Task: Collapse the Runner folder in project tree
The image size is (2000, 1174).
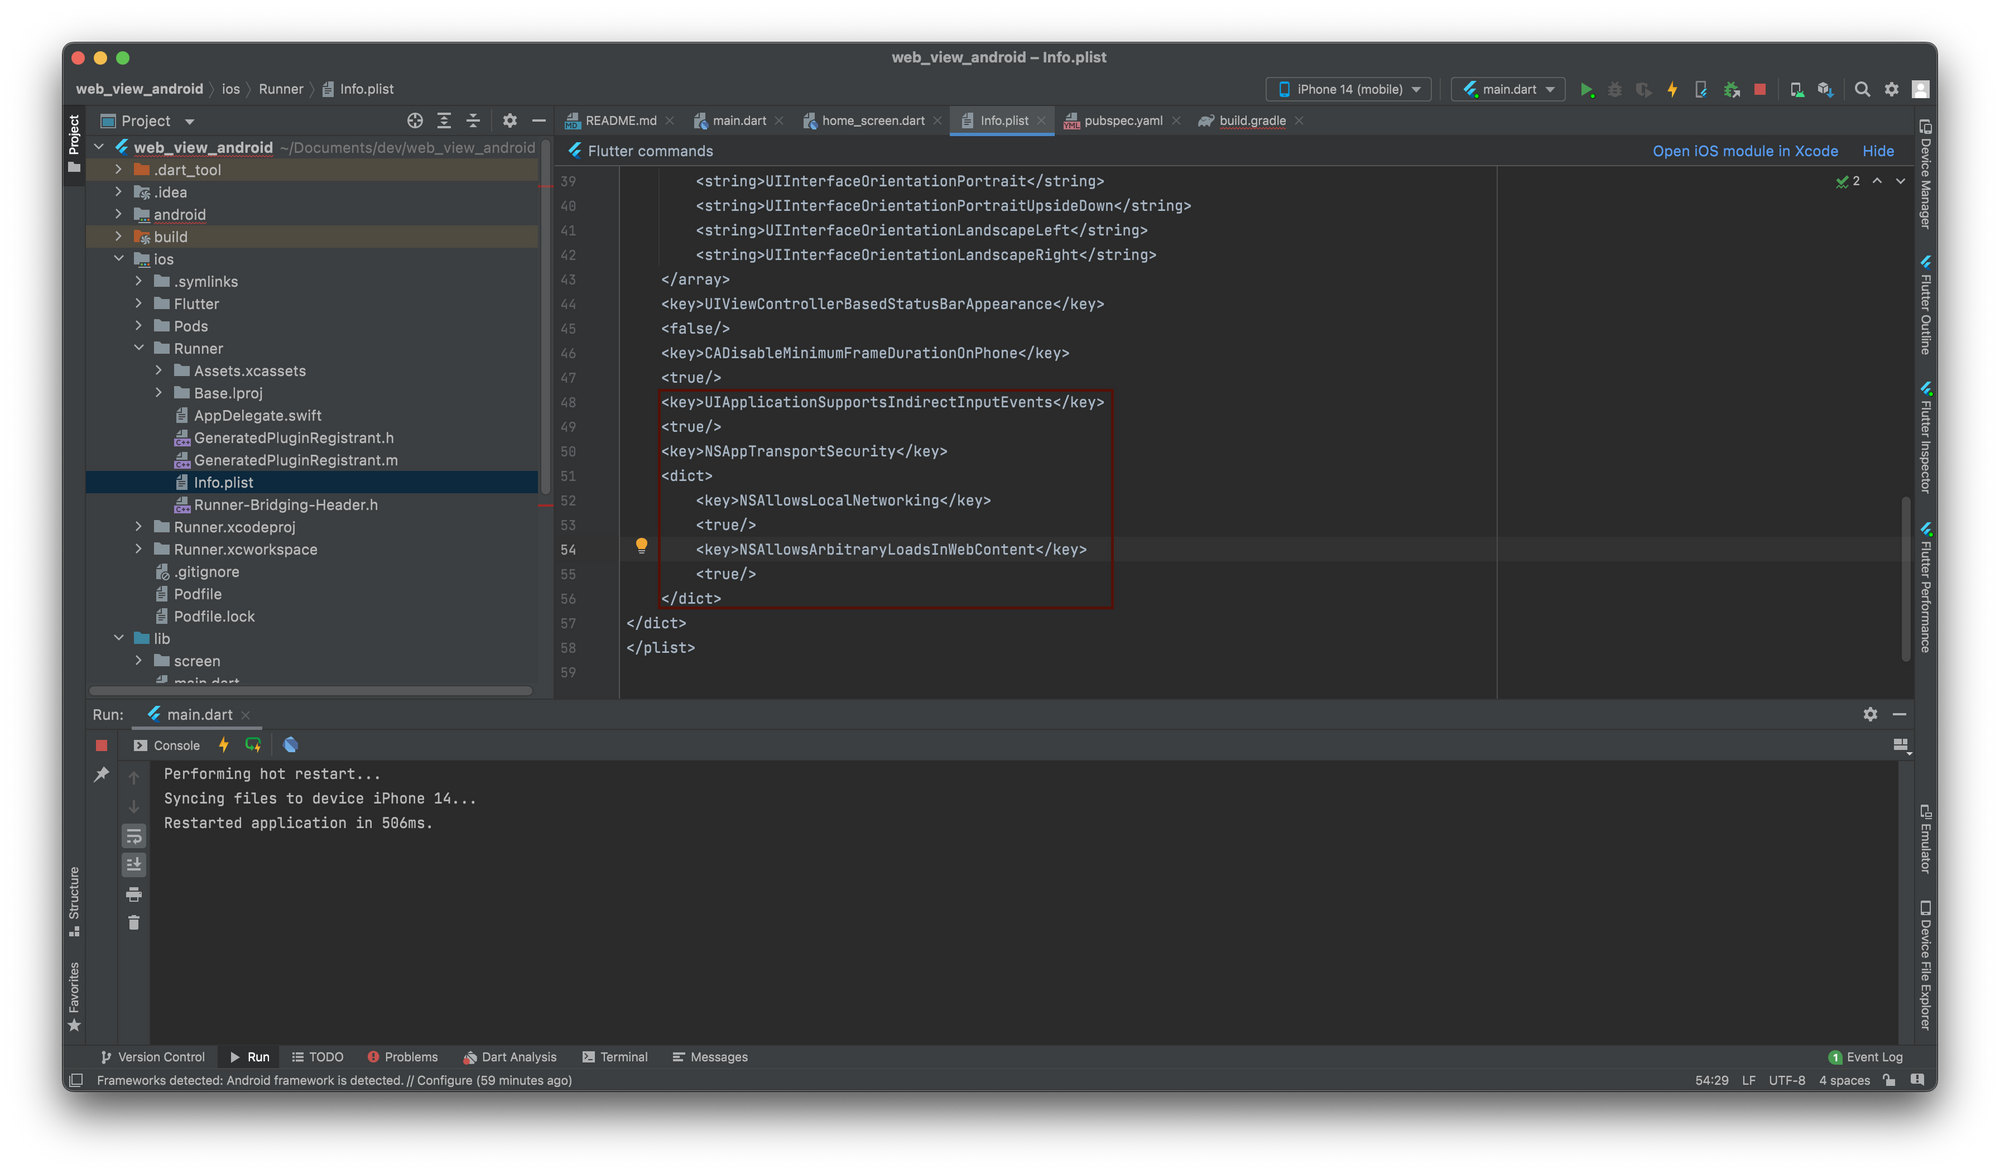Action: 139,349
